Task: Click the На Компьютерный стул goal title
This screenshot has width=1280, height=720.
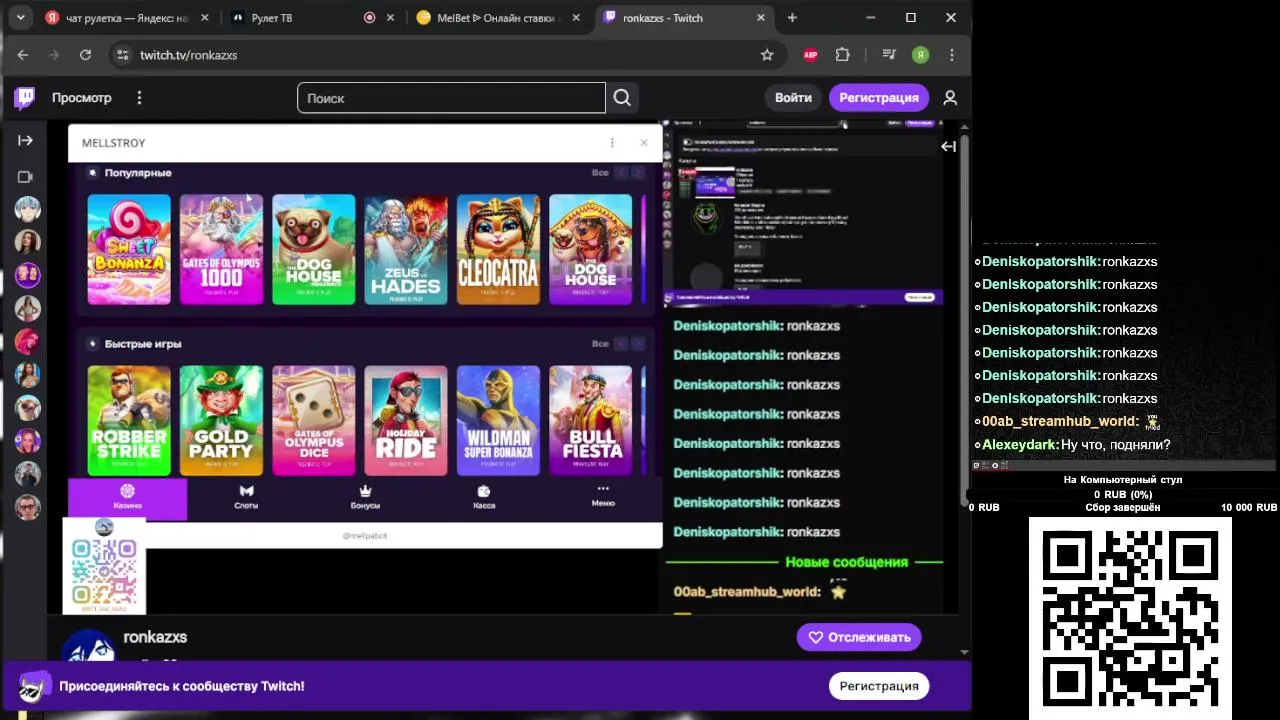Action: coord(1123,480)
